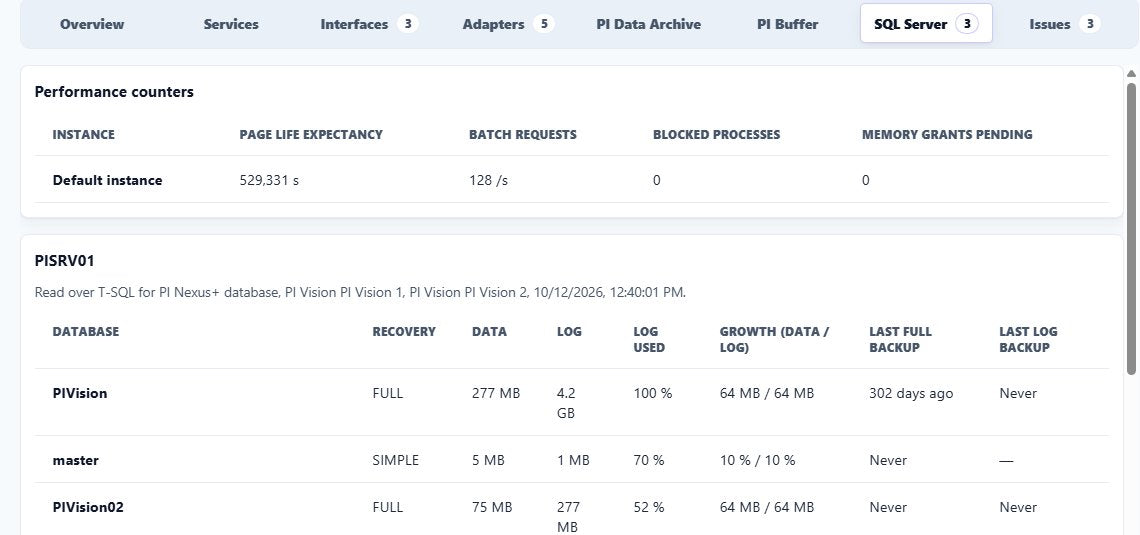Open the PI Buffer tab
Viewport: 1140px width, 535px height.
pos(787,24)
